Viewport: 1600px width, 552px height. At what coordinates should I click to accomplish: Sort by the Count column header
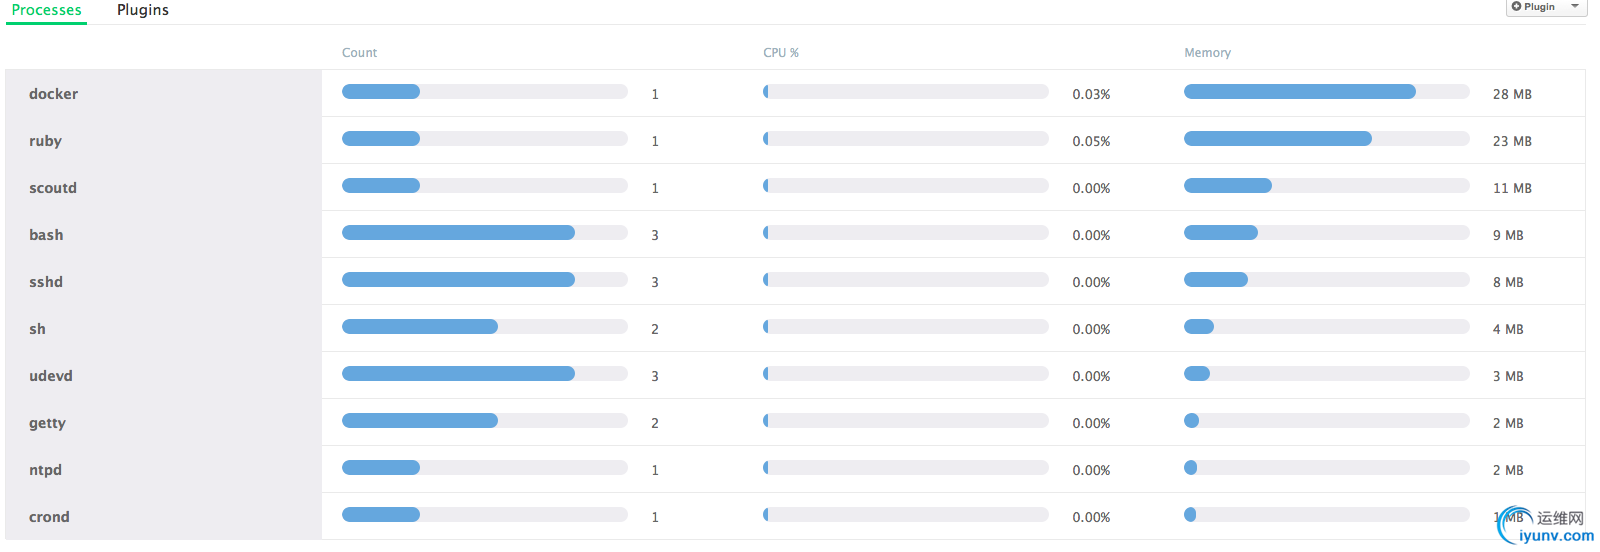point(359,53)
